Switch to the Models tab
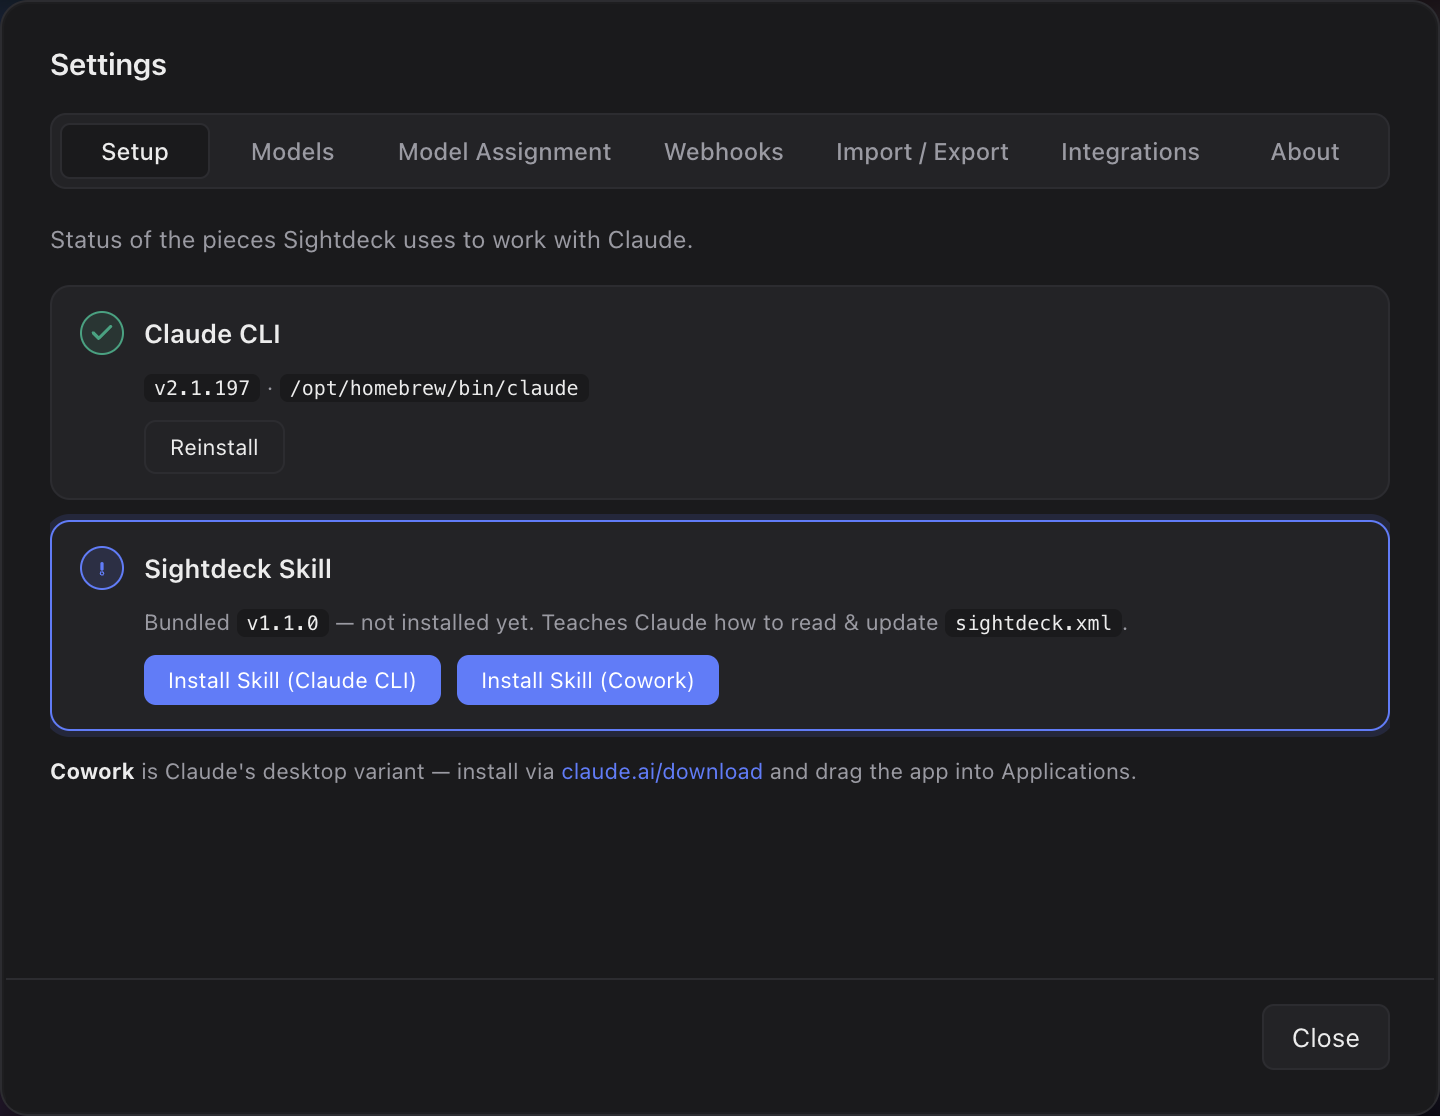This screenshot has height=1116, width=1440. pos(293,151)
